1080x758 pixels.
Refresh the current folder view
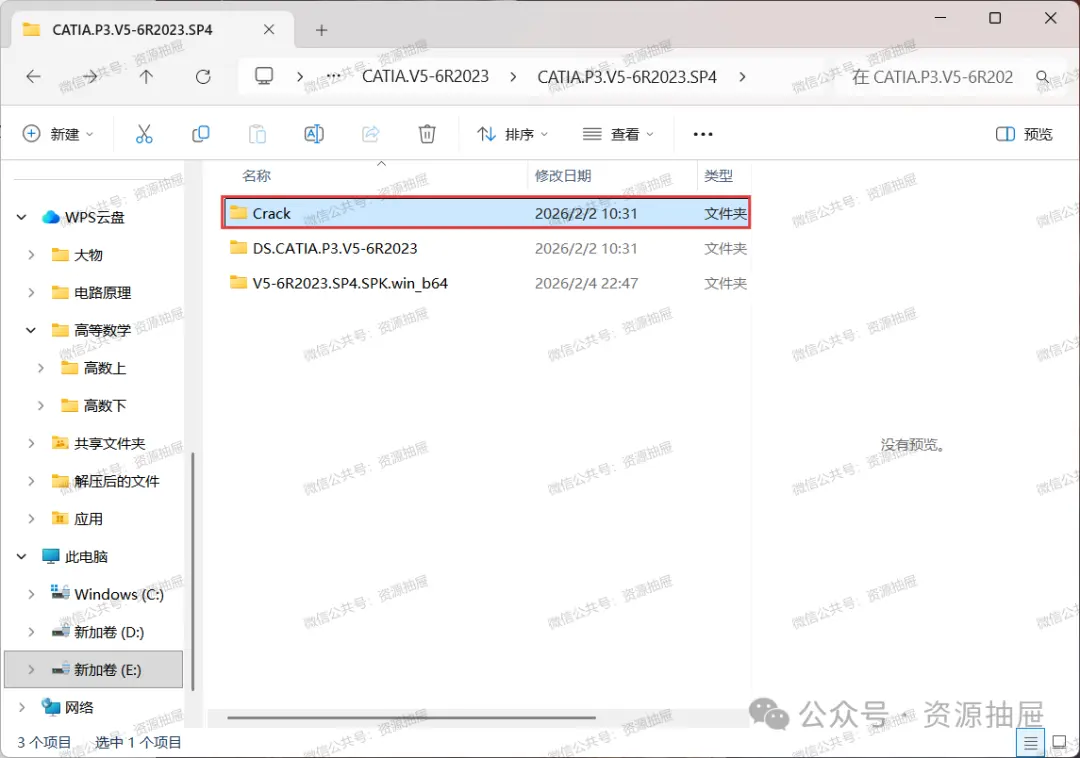point(203,77)
